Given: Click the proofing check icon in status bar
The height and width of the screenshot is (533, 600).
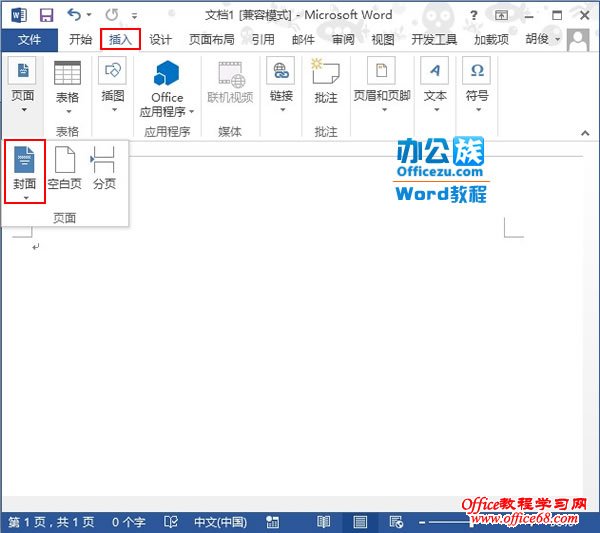Looking at the screenshot, I should coord(171,522).
